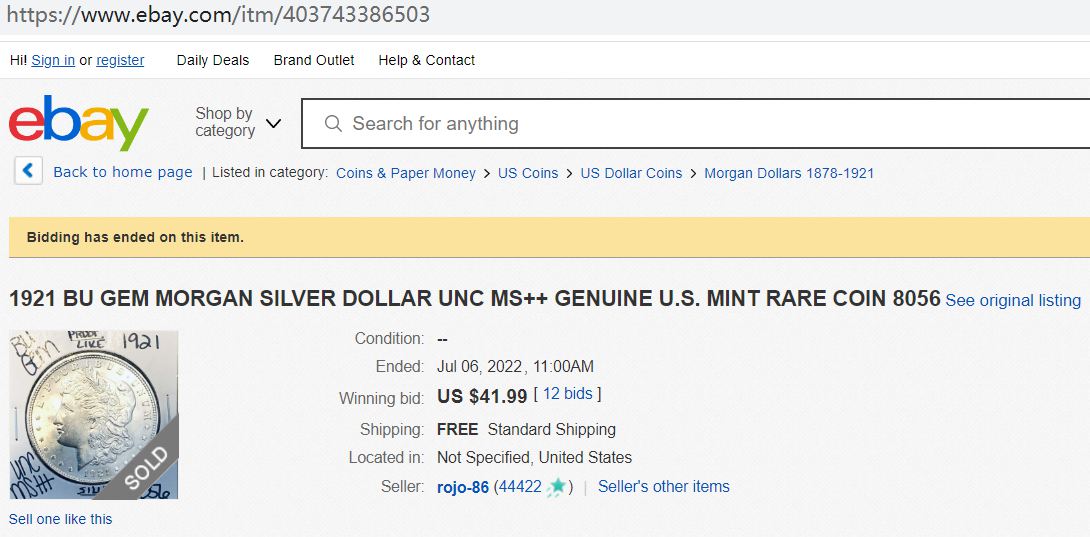This screenshot has height=537, width=1090.
Task: Open Morgan Dollars 1878-1921 category
Action: 789,173
